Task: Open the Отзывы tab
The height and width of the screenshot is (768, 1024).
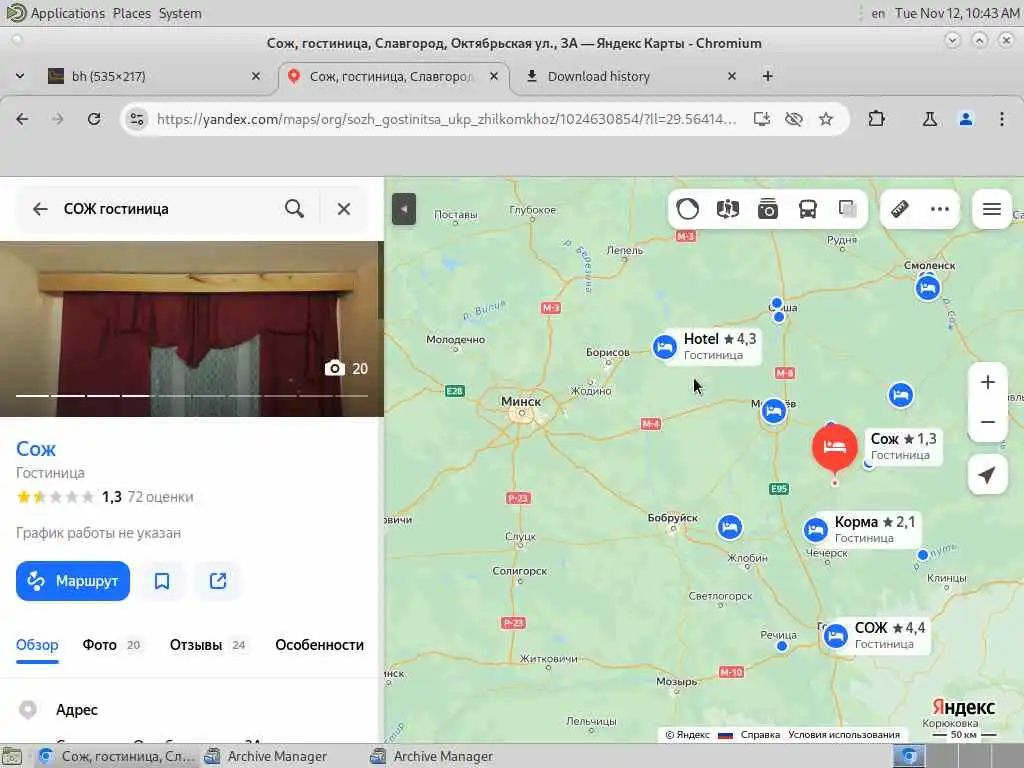Action: click(208, 645)
